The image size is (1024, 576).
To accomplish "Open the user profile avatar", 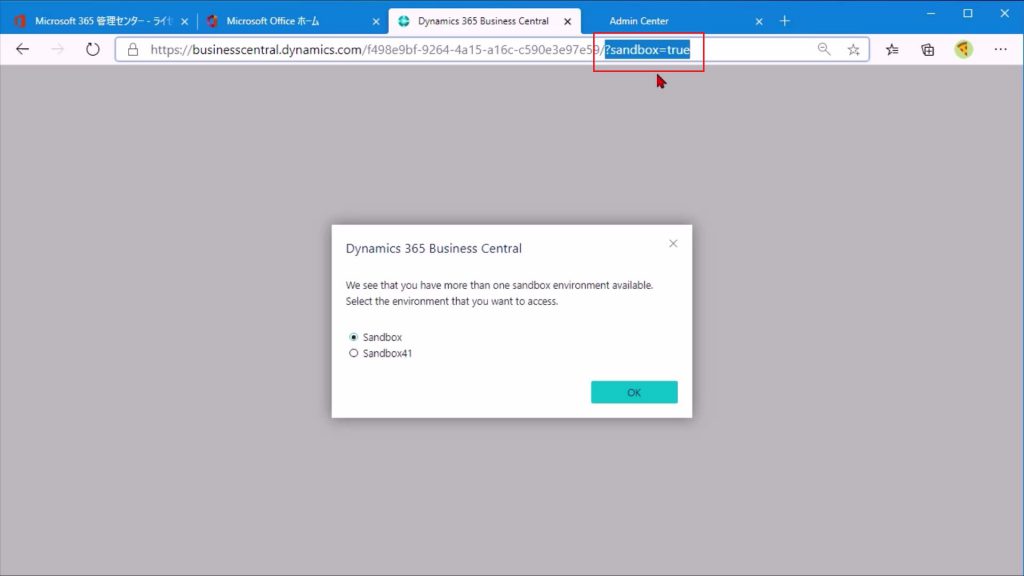I will click(x=963, y=49).
